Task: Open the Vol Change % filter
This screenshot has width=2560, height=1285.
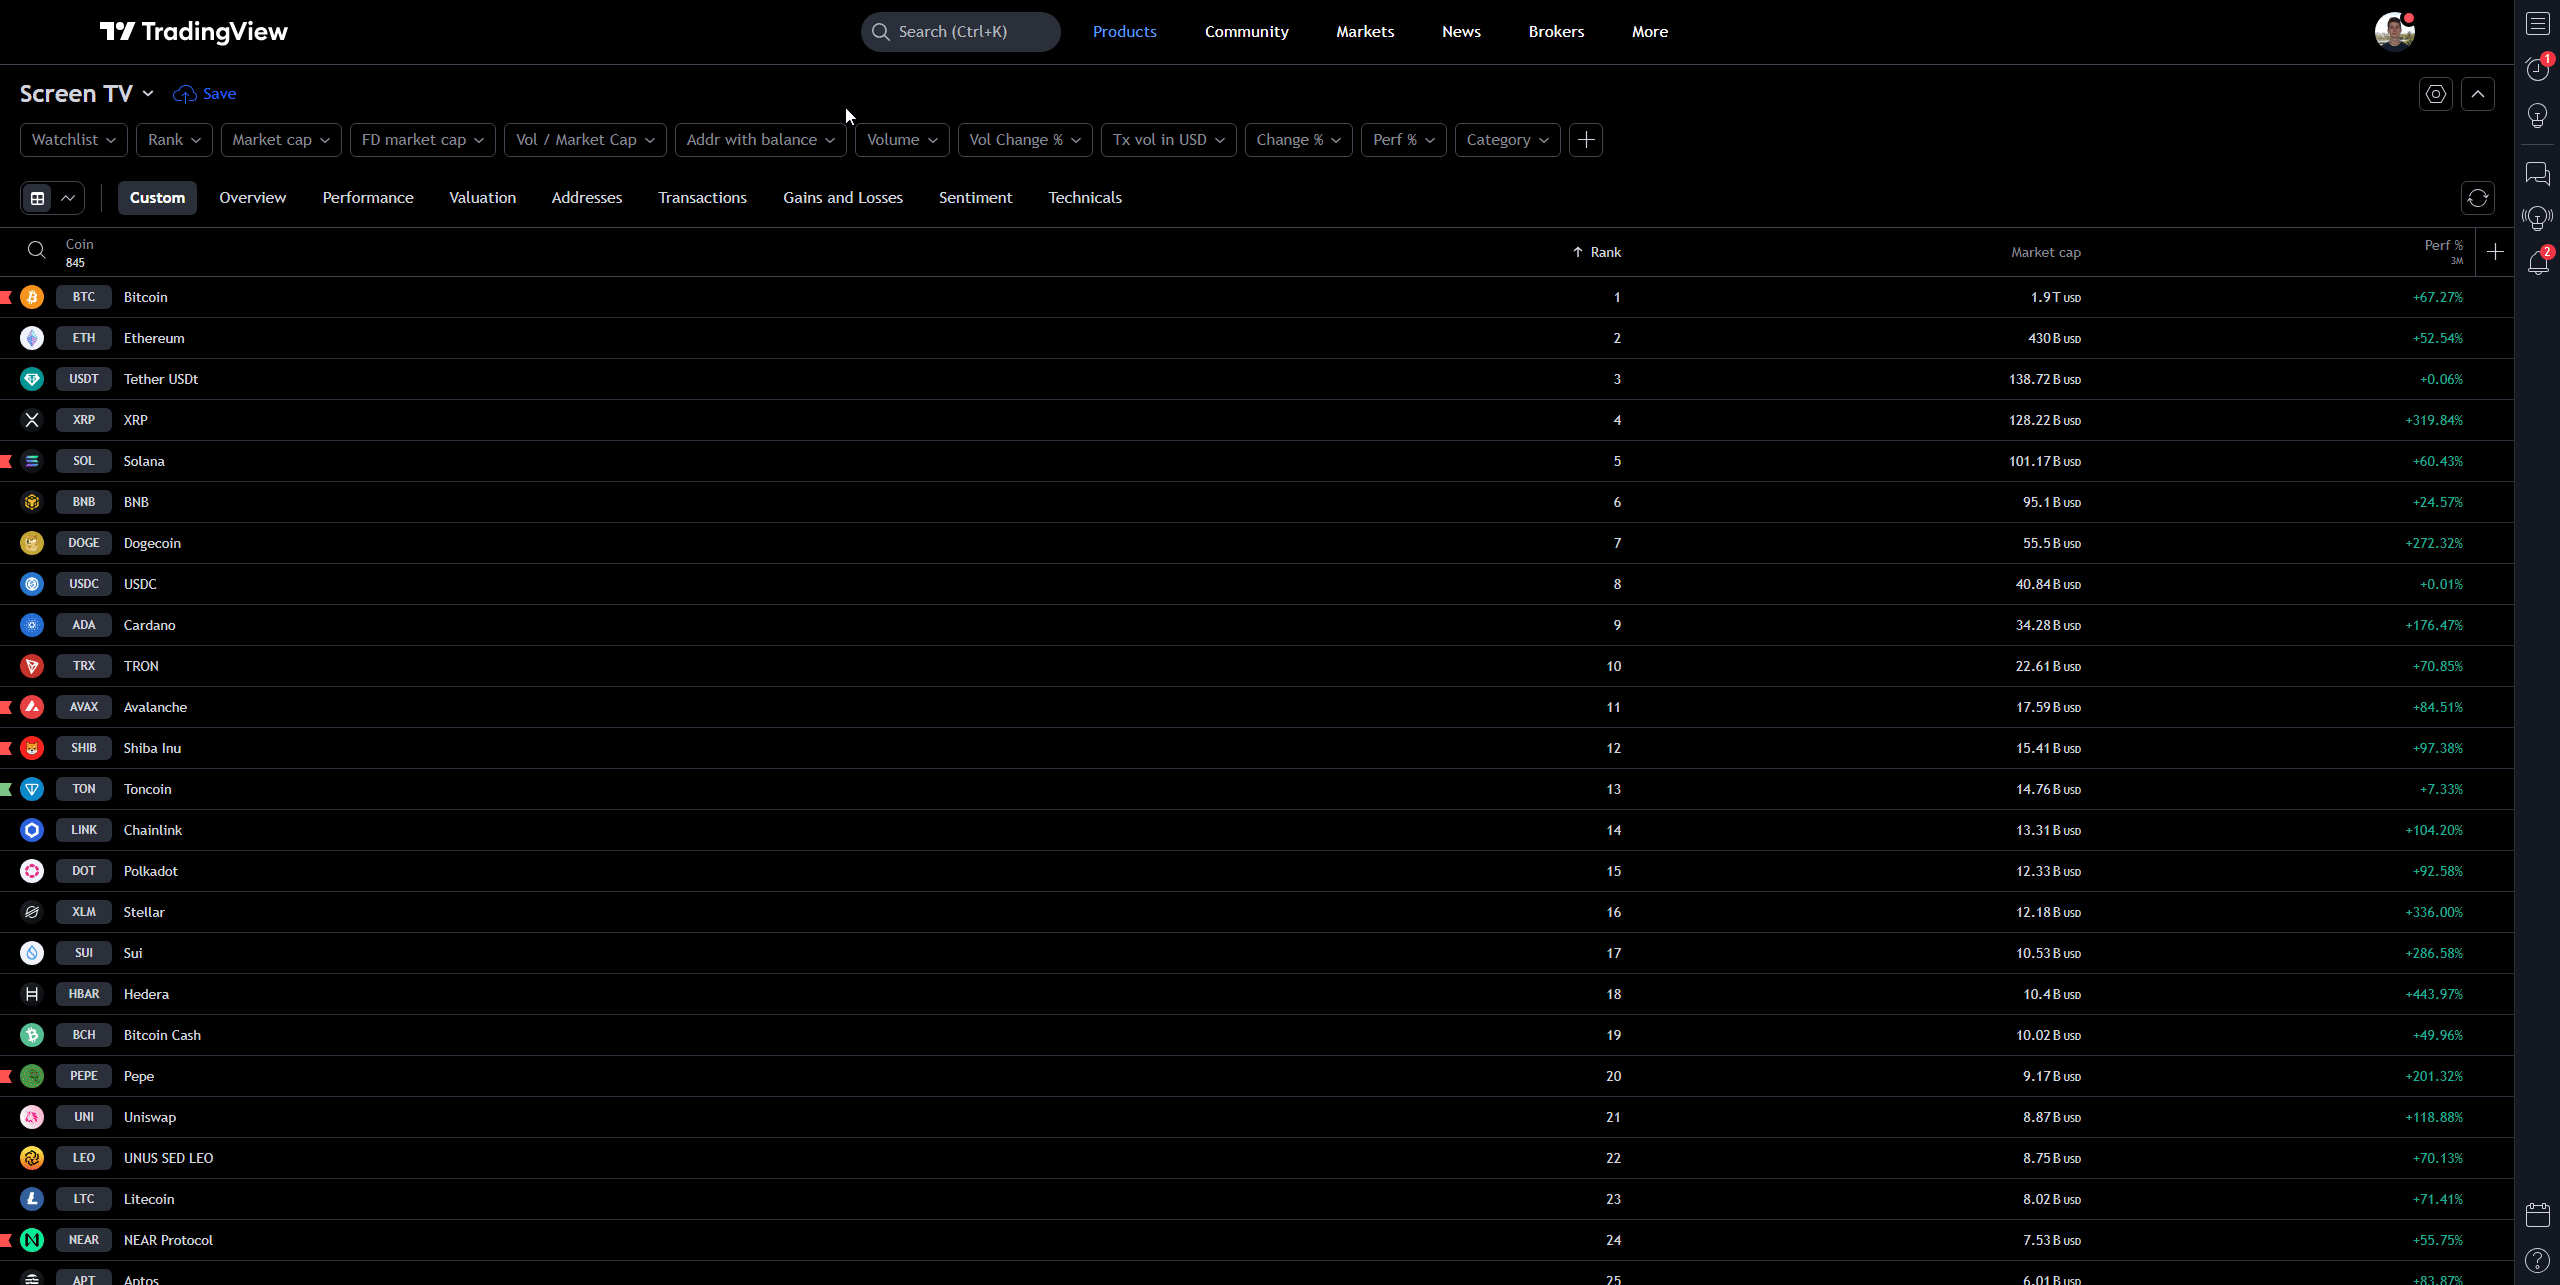Action: coord(1025,140)
